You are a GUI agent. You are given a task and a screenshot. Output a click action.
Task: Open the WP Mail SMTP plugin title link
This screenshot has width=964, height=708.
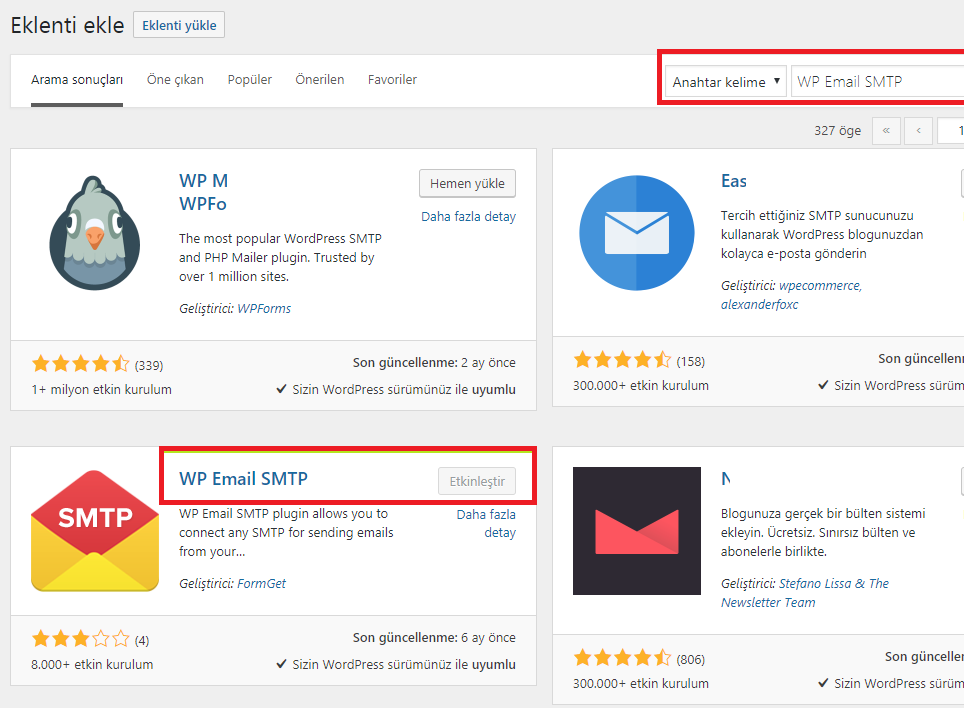point(203,192)
